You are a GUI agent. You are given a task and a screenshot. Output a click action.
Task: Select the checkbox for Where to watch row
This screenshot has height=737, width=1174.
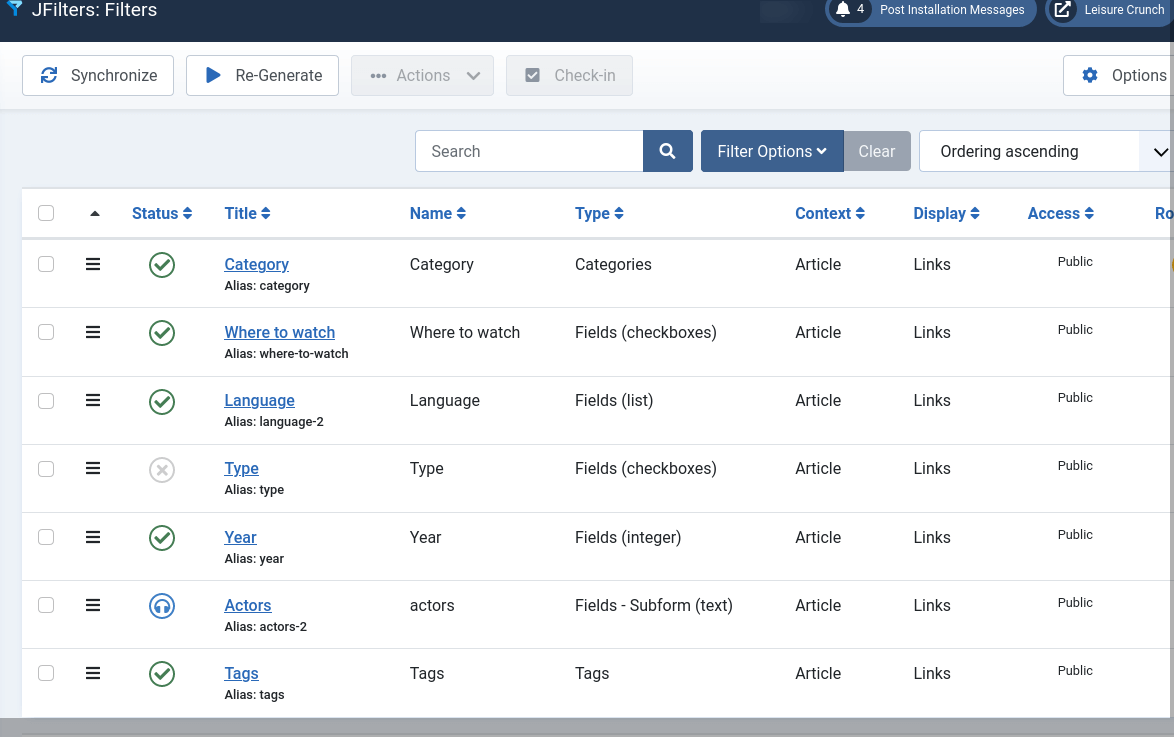click(x=46, y=332)
